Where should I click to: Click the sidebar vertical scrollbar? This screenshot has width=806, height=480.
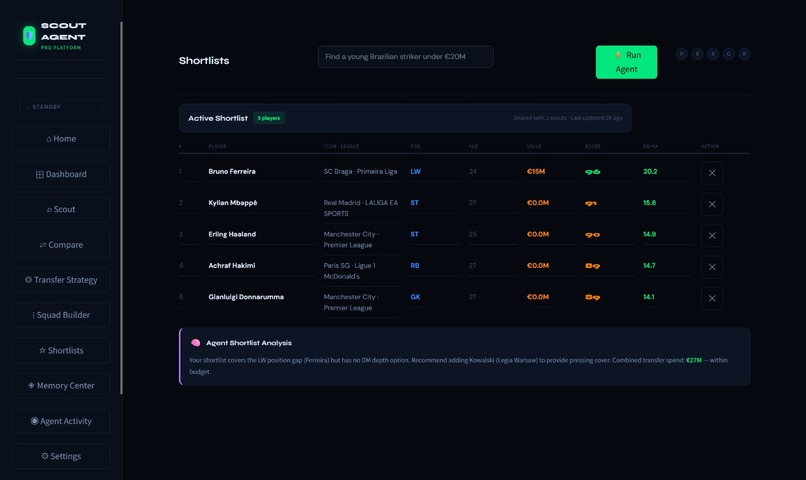(121, 208)
